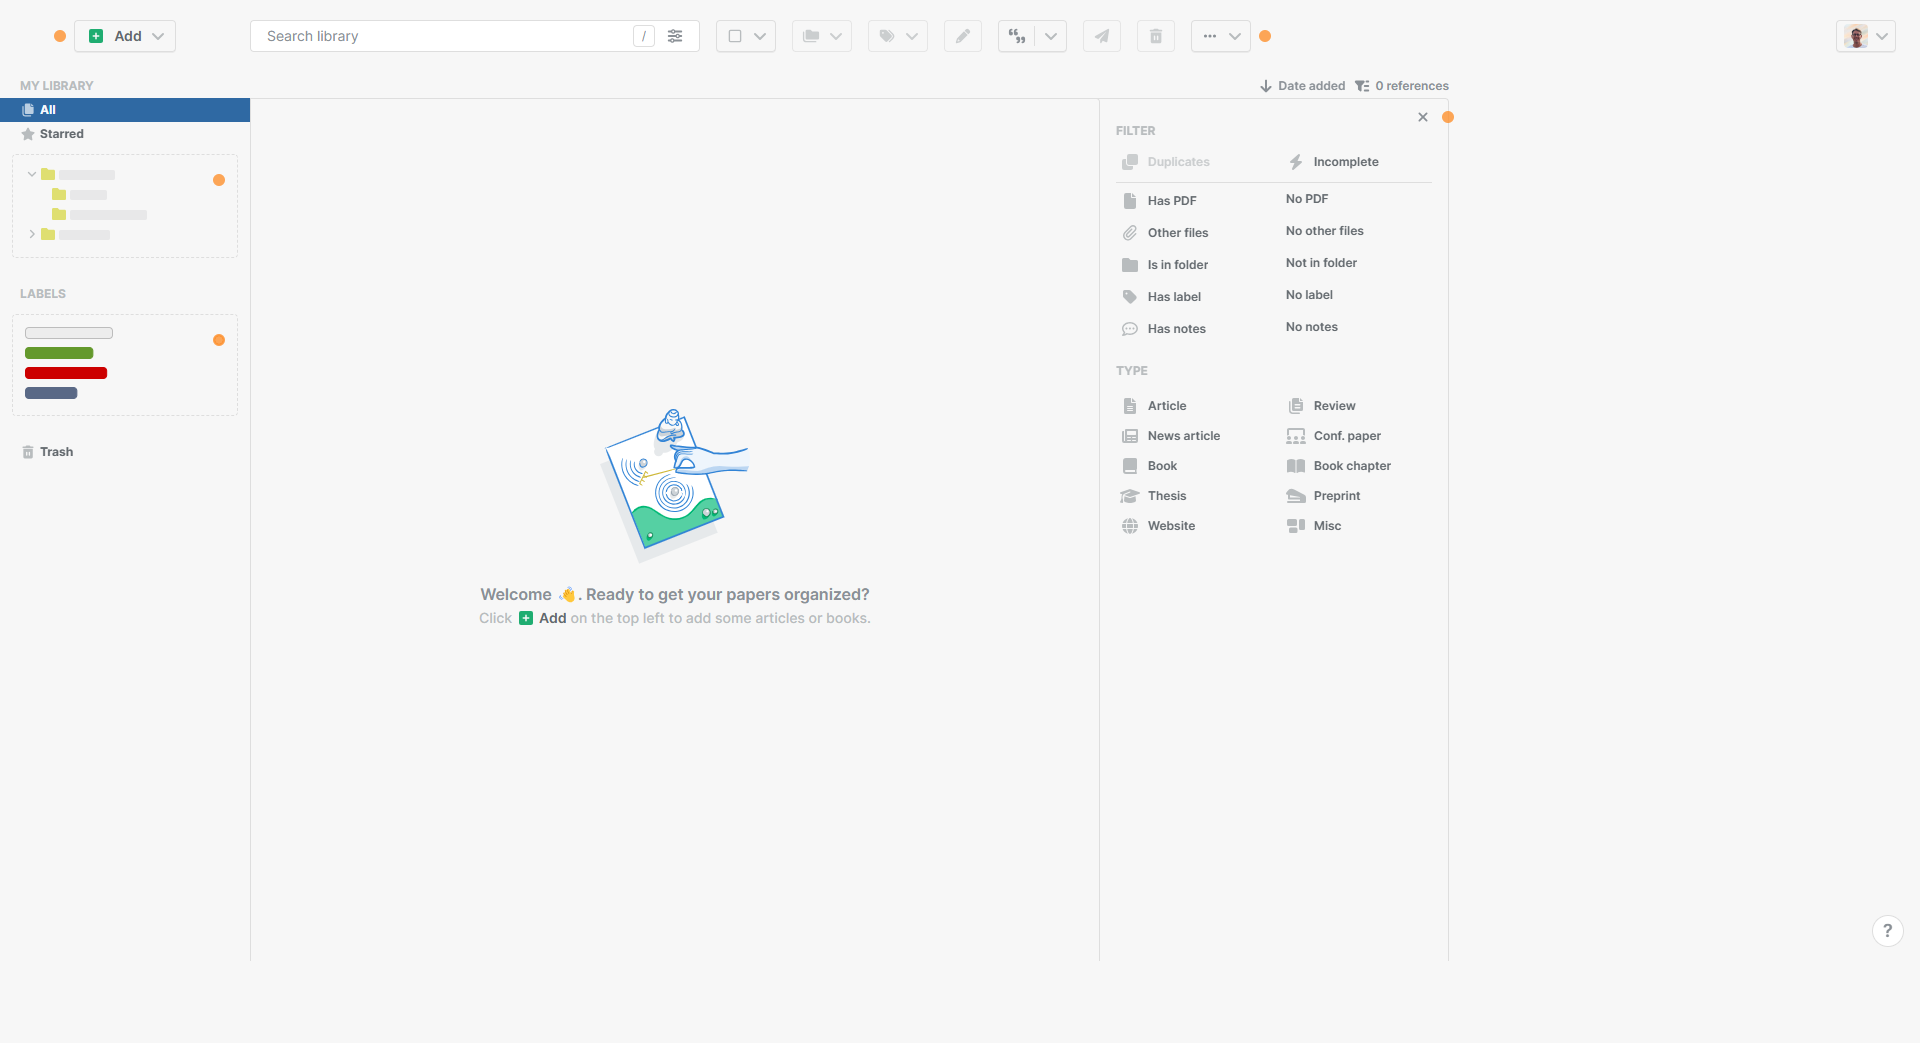Filter by Thesis type
The image size is (1920, 1043).
click(1166, 496)
